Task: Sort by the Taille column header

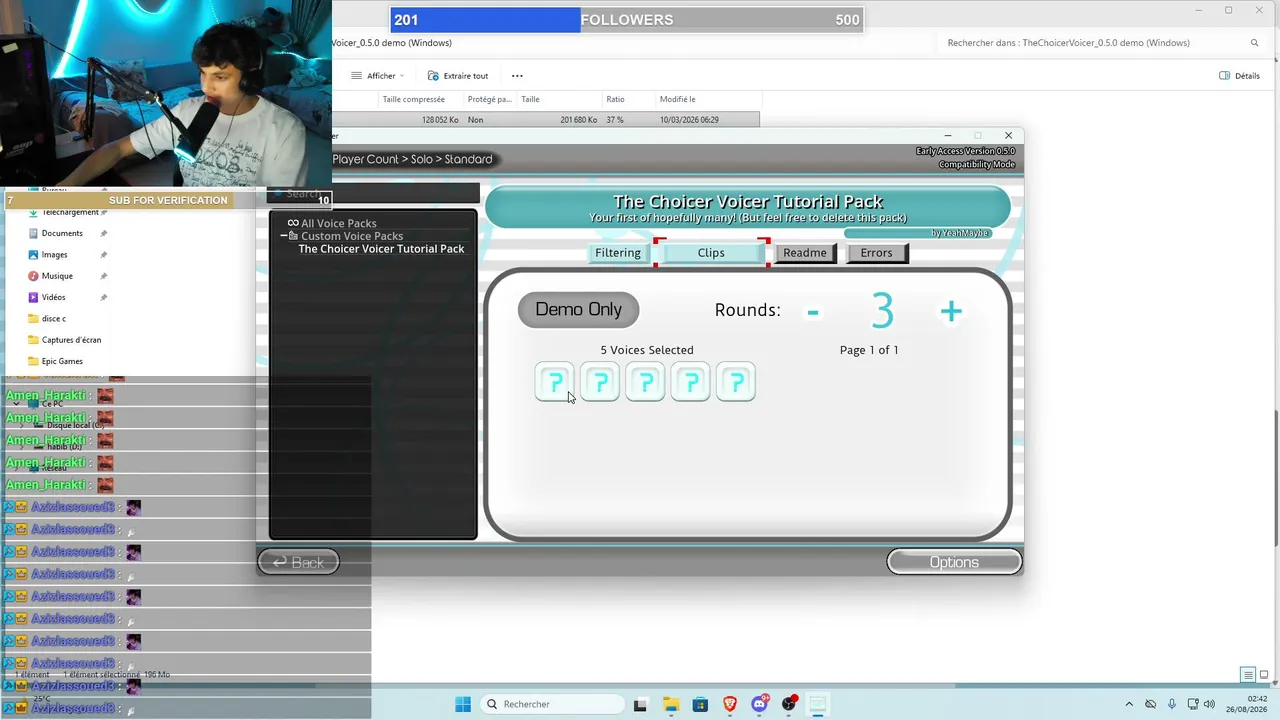Action: 530,100
